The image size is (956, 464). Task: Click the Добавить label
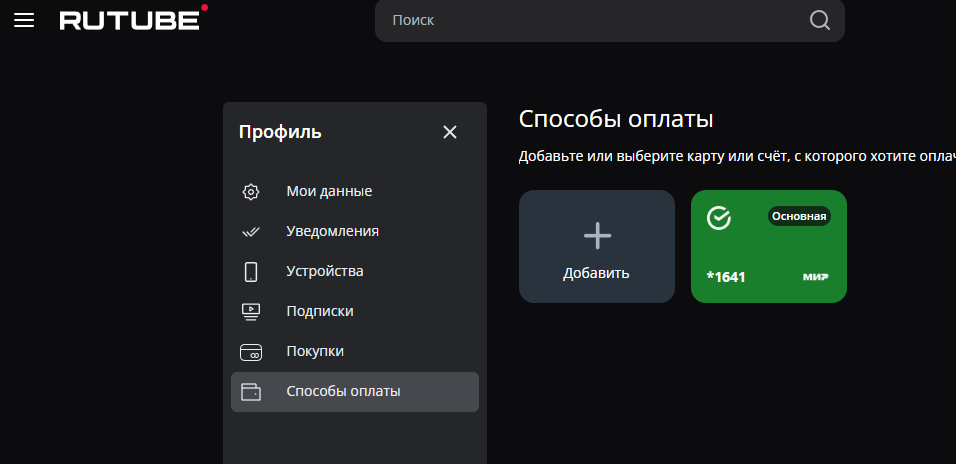[596, 273]
